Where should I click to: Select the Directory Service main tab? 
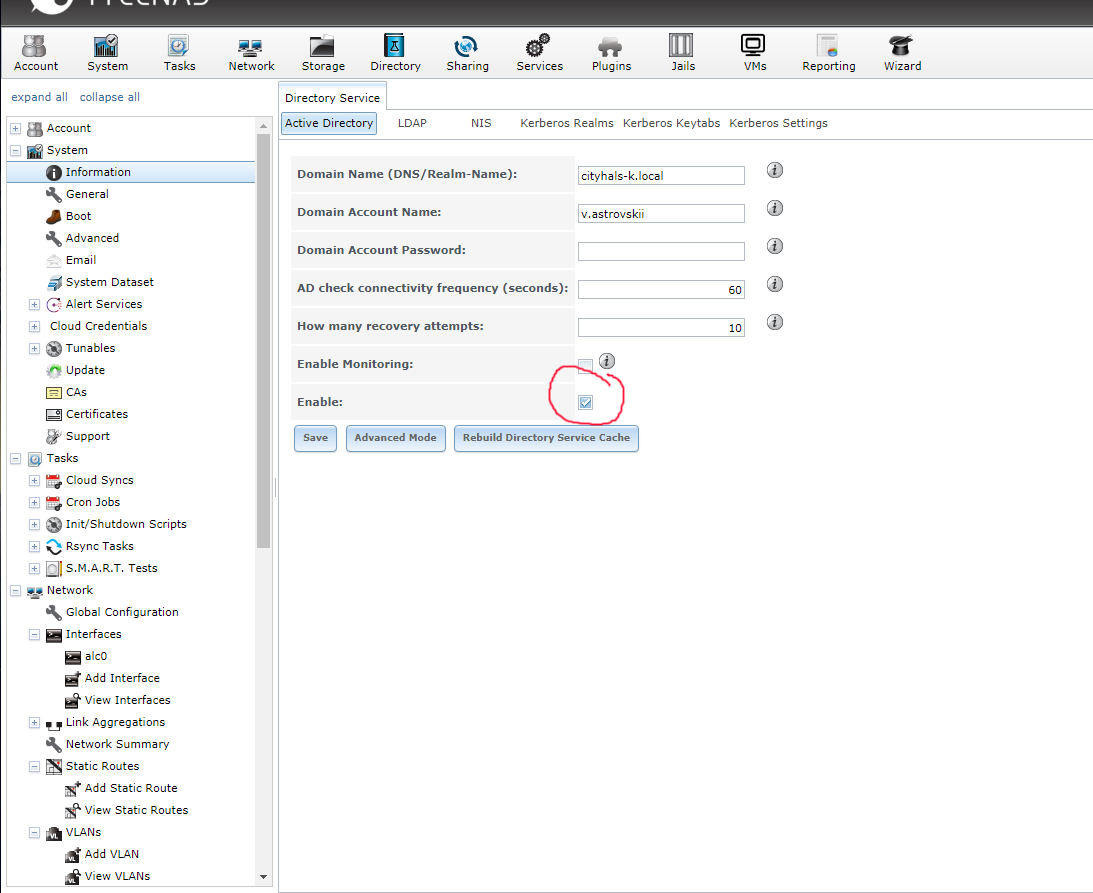333,98
